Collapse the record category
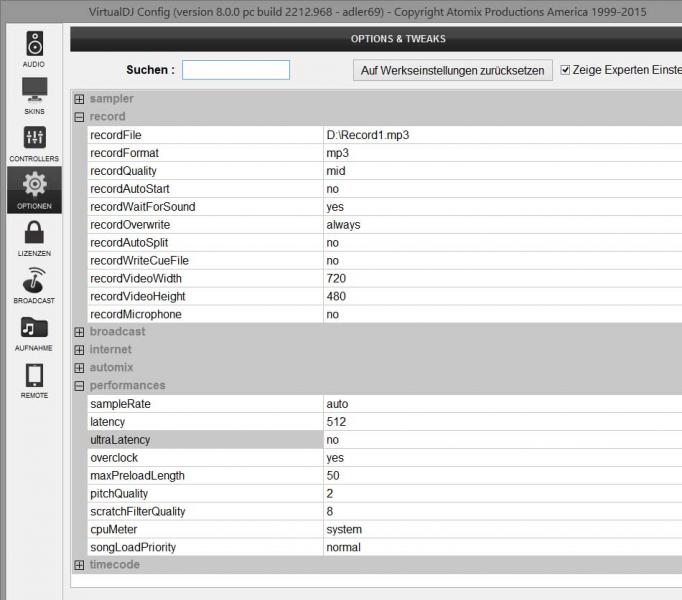 click(79, 117)
